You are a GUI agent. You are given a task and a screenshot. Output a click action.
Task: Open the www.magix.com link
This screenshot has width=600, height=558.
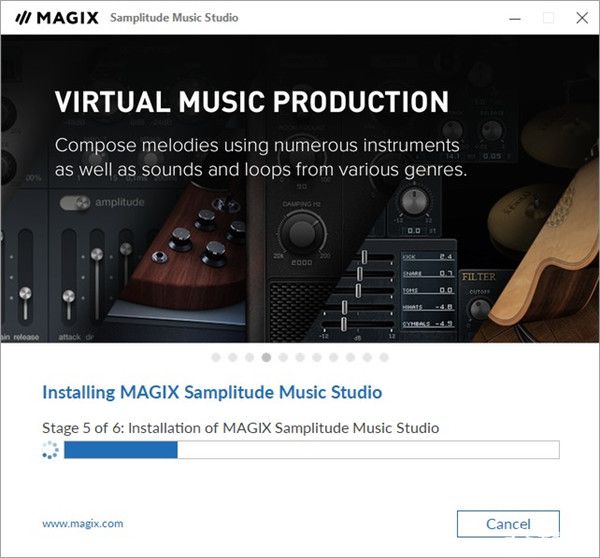coord(83,523)
